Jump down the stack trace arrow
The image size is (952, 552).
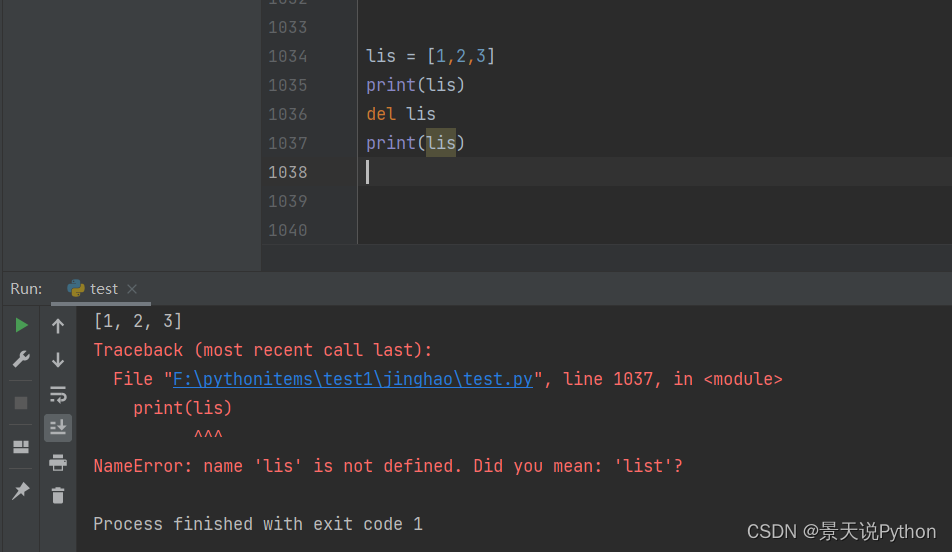coord(58,360)
